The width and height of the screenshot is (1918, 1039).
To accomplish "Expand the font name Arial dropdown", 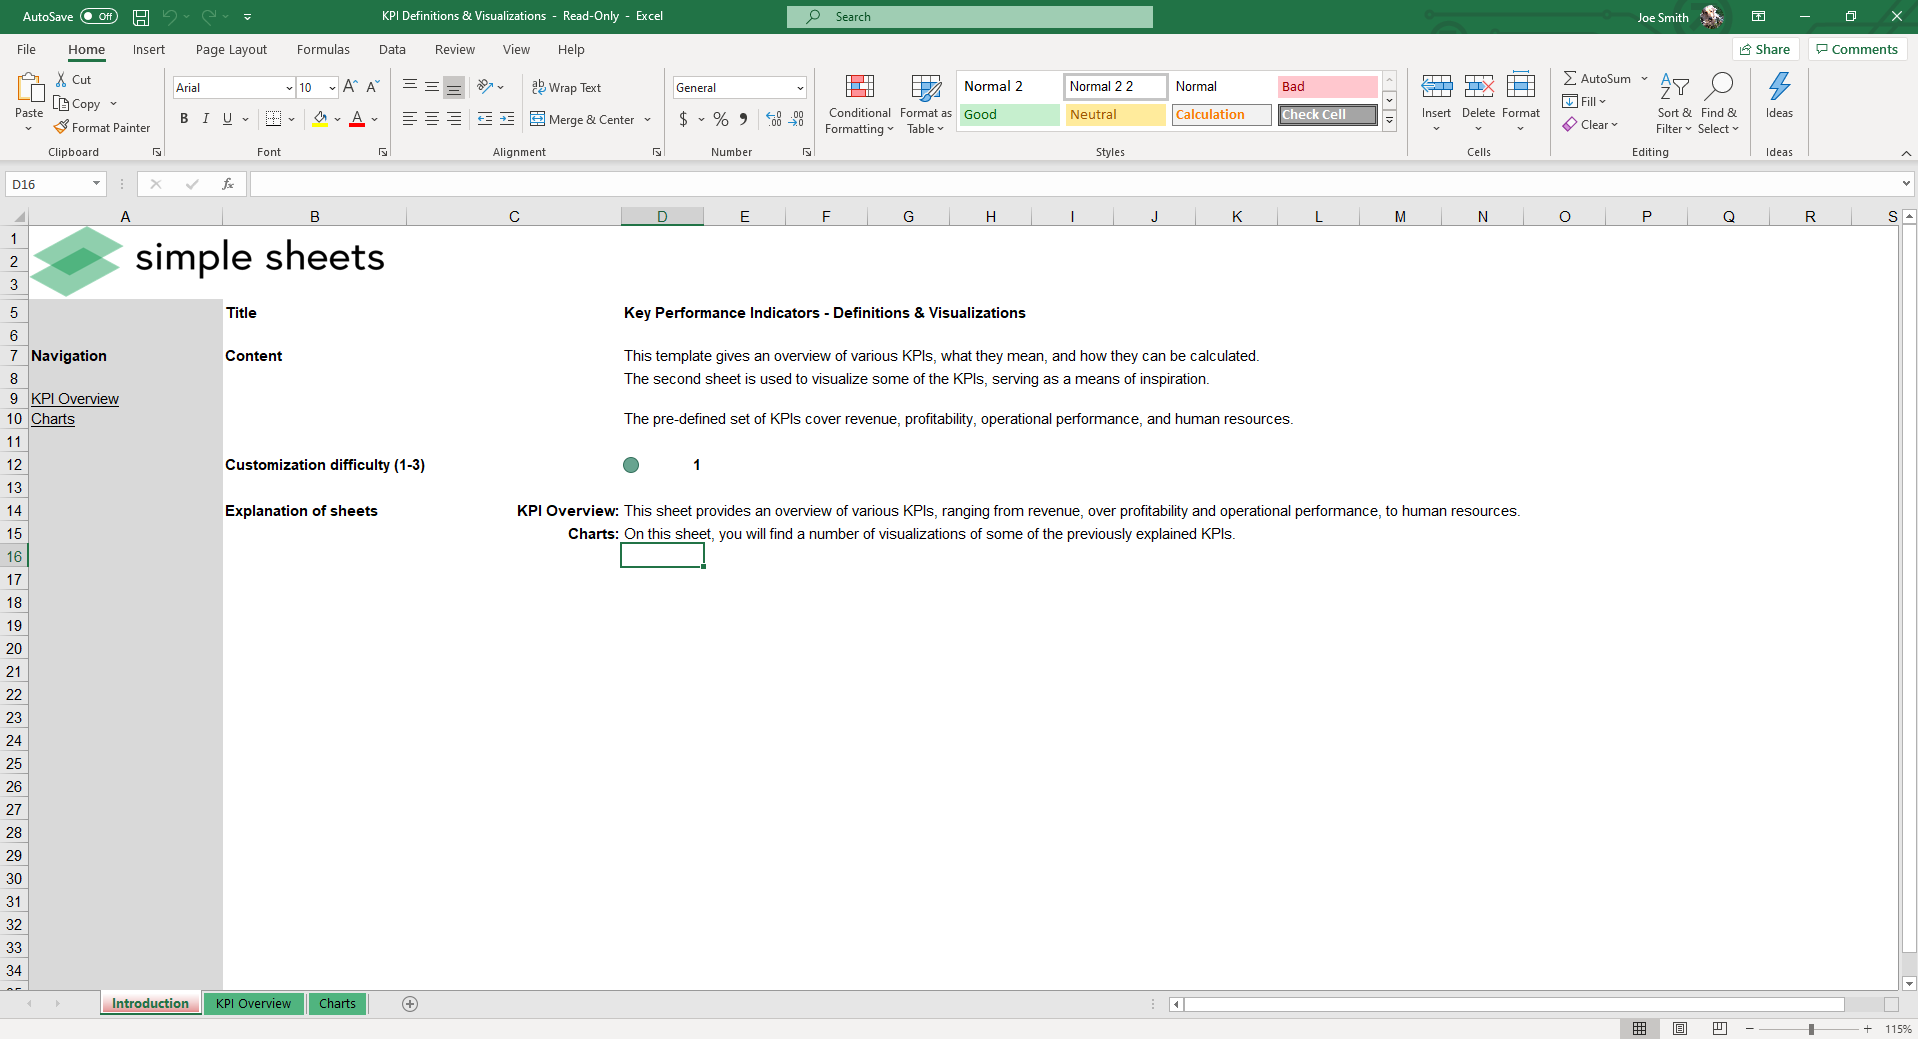I will [x=289, y=88].
